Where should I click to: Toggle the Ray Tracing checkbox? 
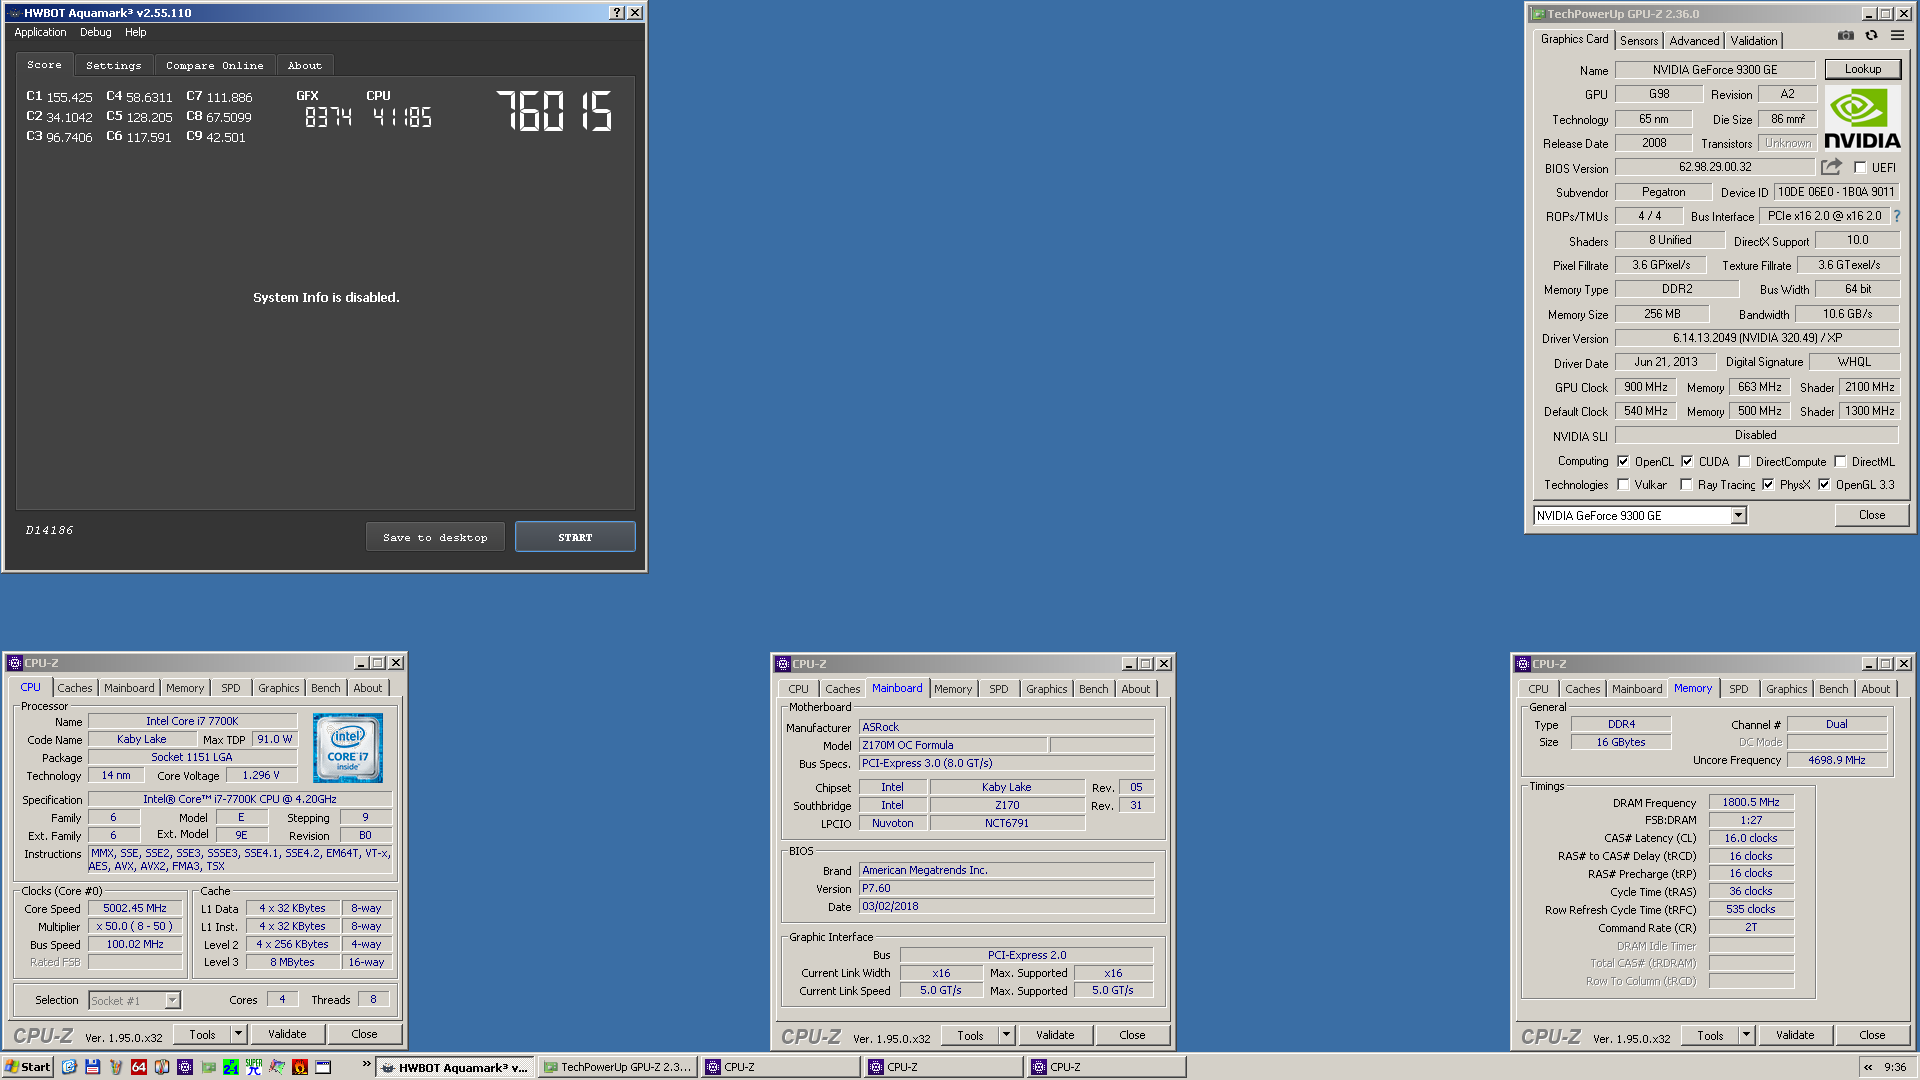click(1686, 485)
